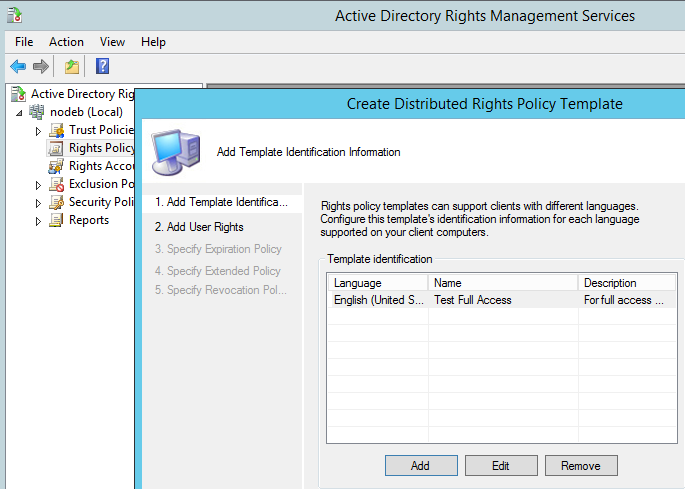Select the Reports tree label

click(x=89, y=220)
